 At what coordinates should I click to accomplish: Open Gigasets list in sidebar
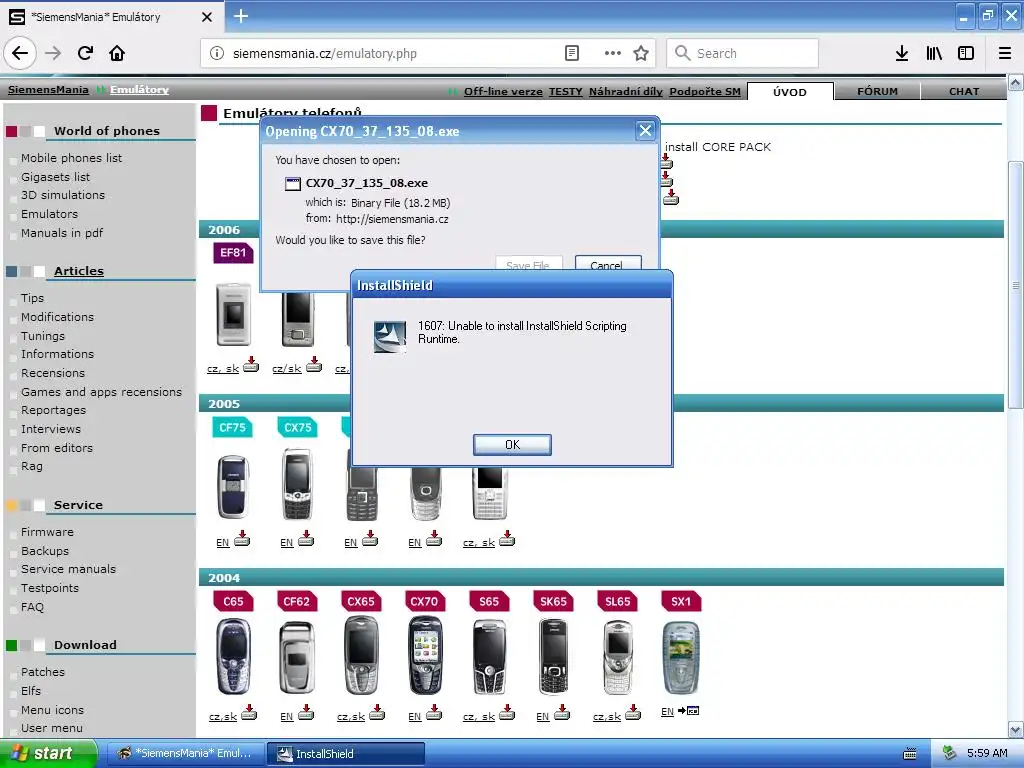click(56, 177)
